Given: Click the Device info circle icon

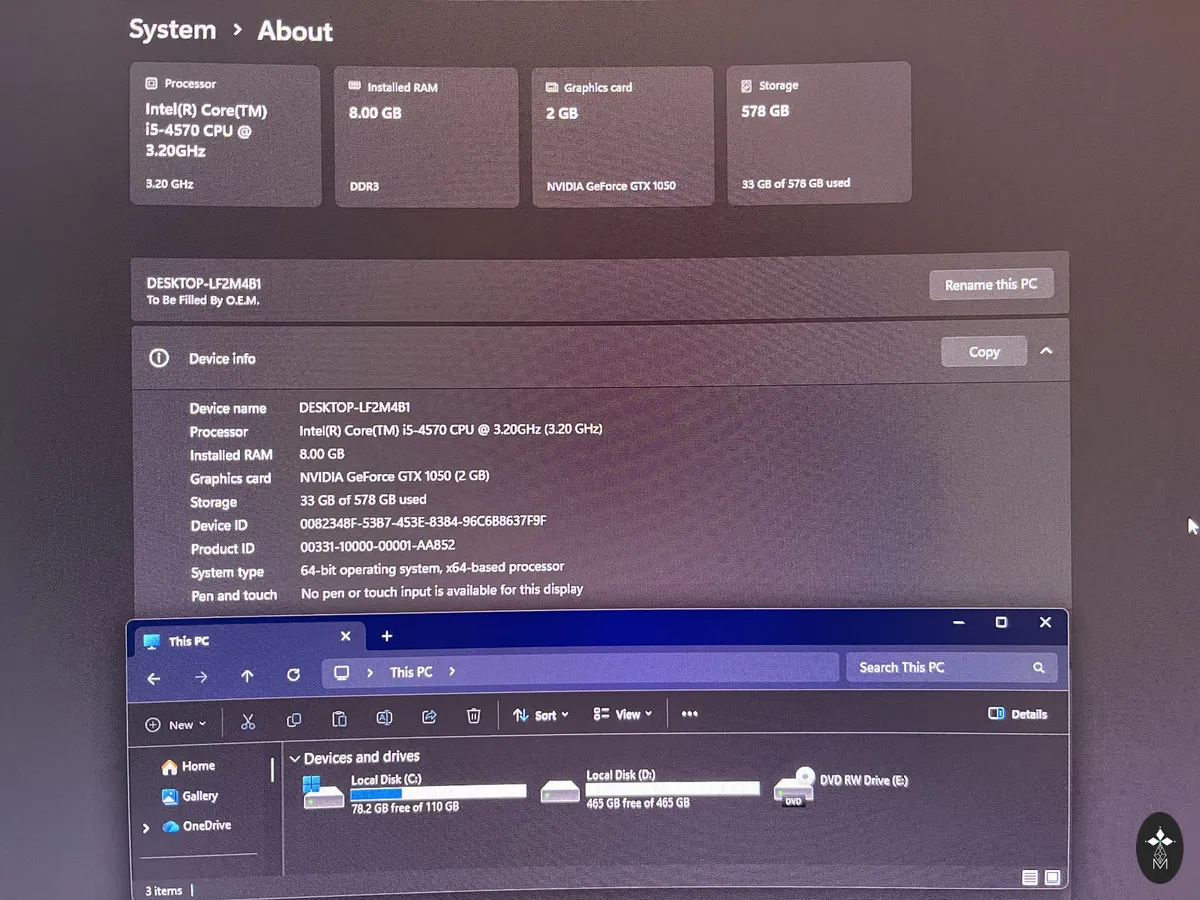Looking at the screenshot, I should 159,358.
